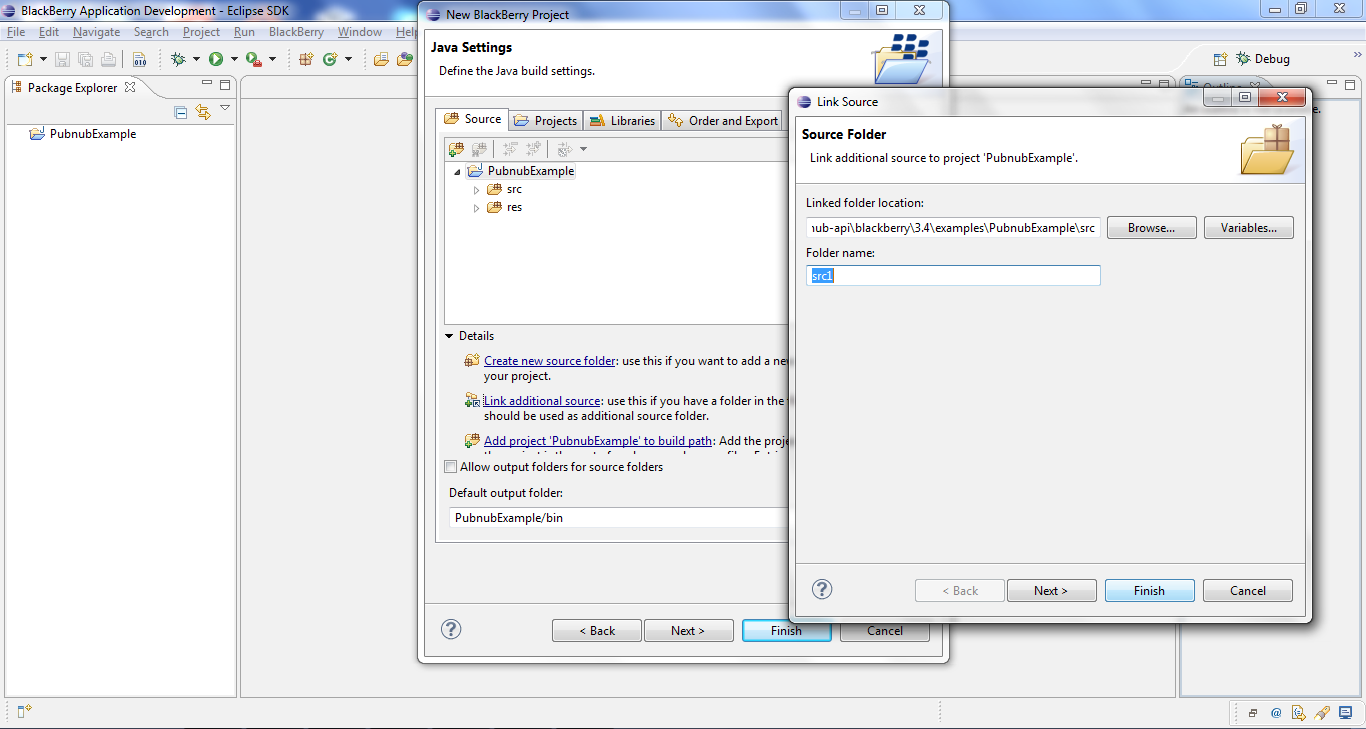Click Browse in the Link Source dialog
This screenshot has width=1366, height=729.
click(1150, 227)
